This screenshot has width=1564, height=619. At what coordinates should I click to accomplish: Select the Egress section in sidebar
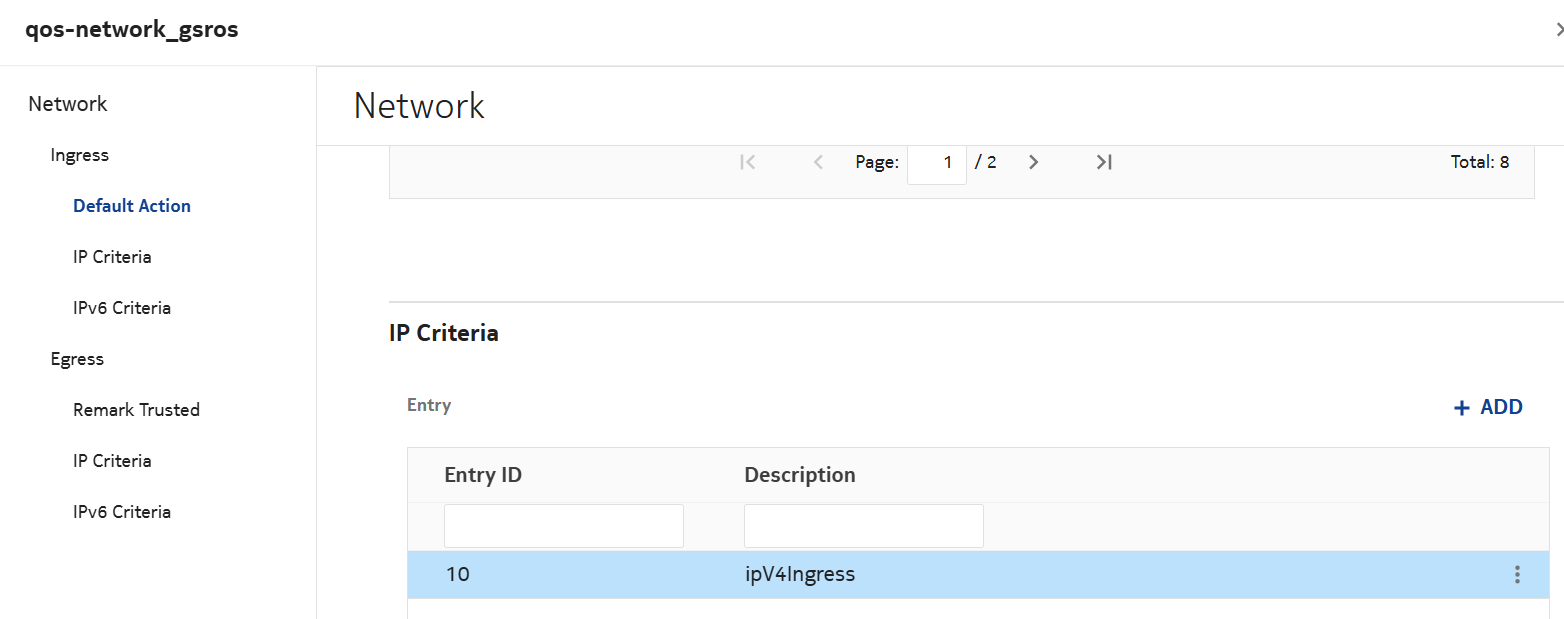77,359
